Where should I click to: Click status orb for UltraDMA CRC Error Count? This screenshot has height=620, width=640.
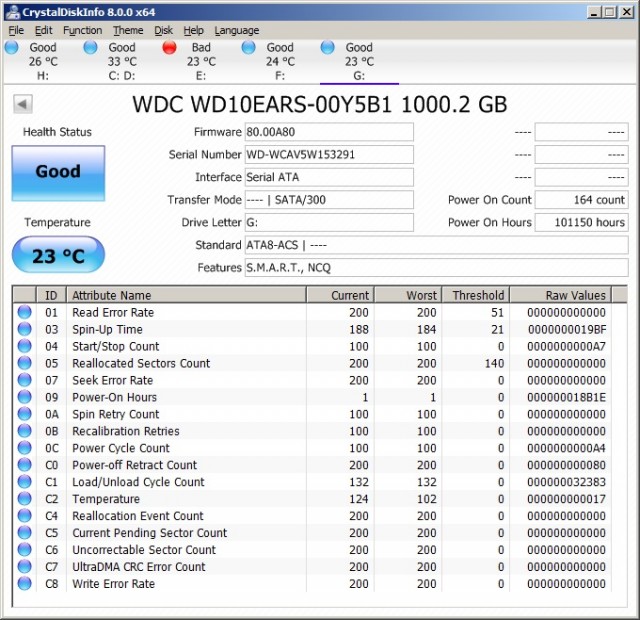(24, 566)
